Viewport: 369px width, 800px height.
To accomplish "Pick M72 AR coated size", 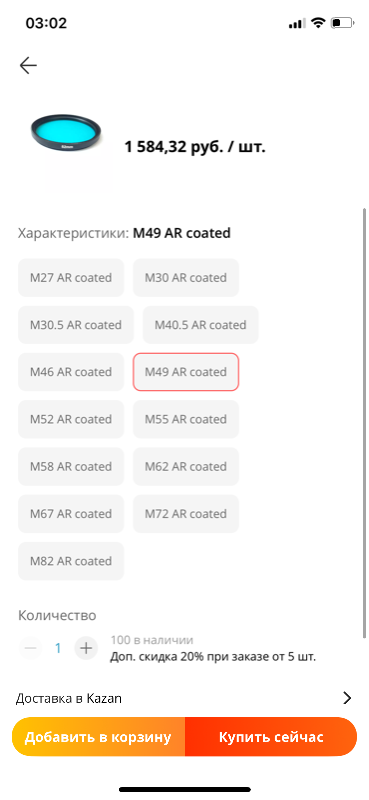I will point(186,514).
